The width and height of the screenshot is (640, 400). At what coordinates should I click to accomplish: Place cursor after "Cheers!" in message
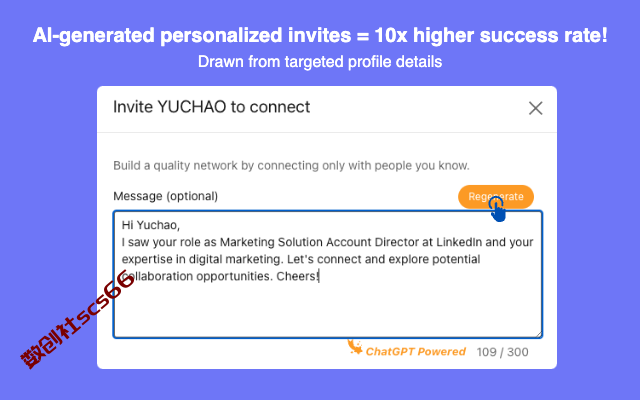pos(319,276)
